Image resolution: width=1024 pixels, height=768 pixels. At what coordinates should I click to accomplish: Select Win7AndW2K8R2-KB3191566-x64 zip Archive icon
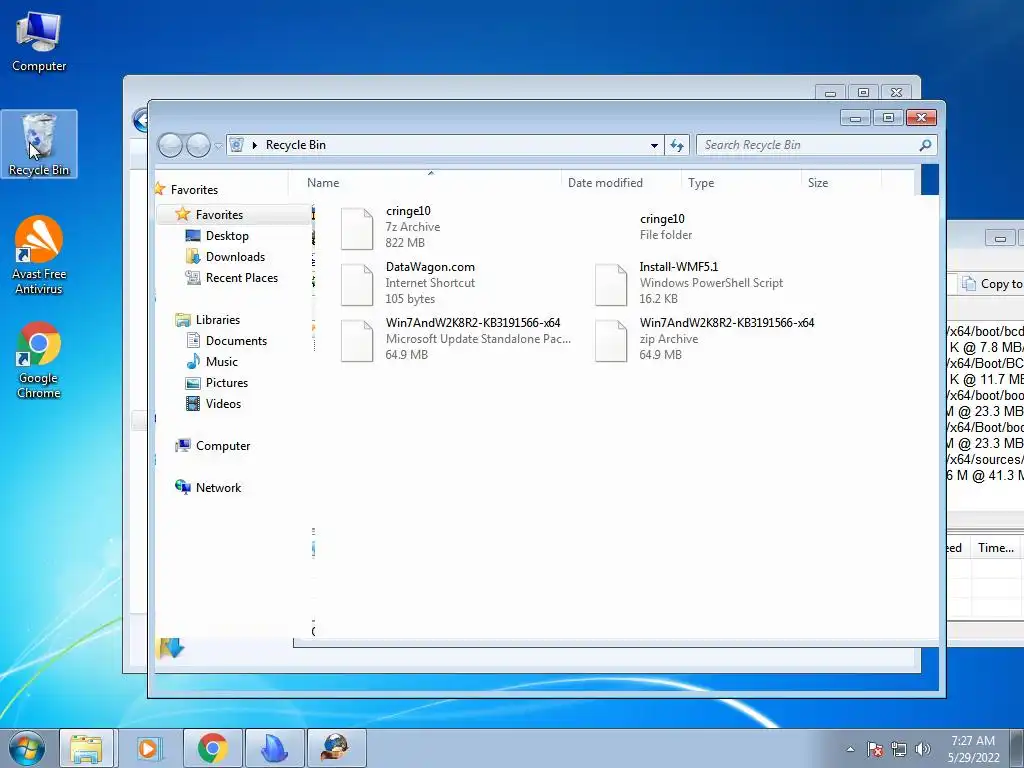tap(611, 340)
